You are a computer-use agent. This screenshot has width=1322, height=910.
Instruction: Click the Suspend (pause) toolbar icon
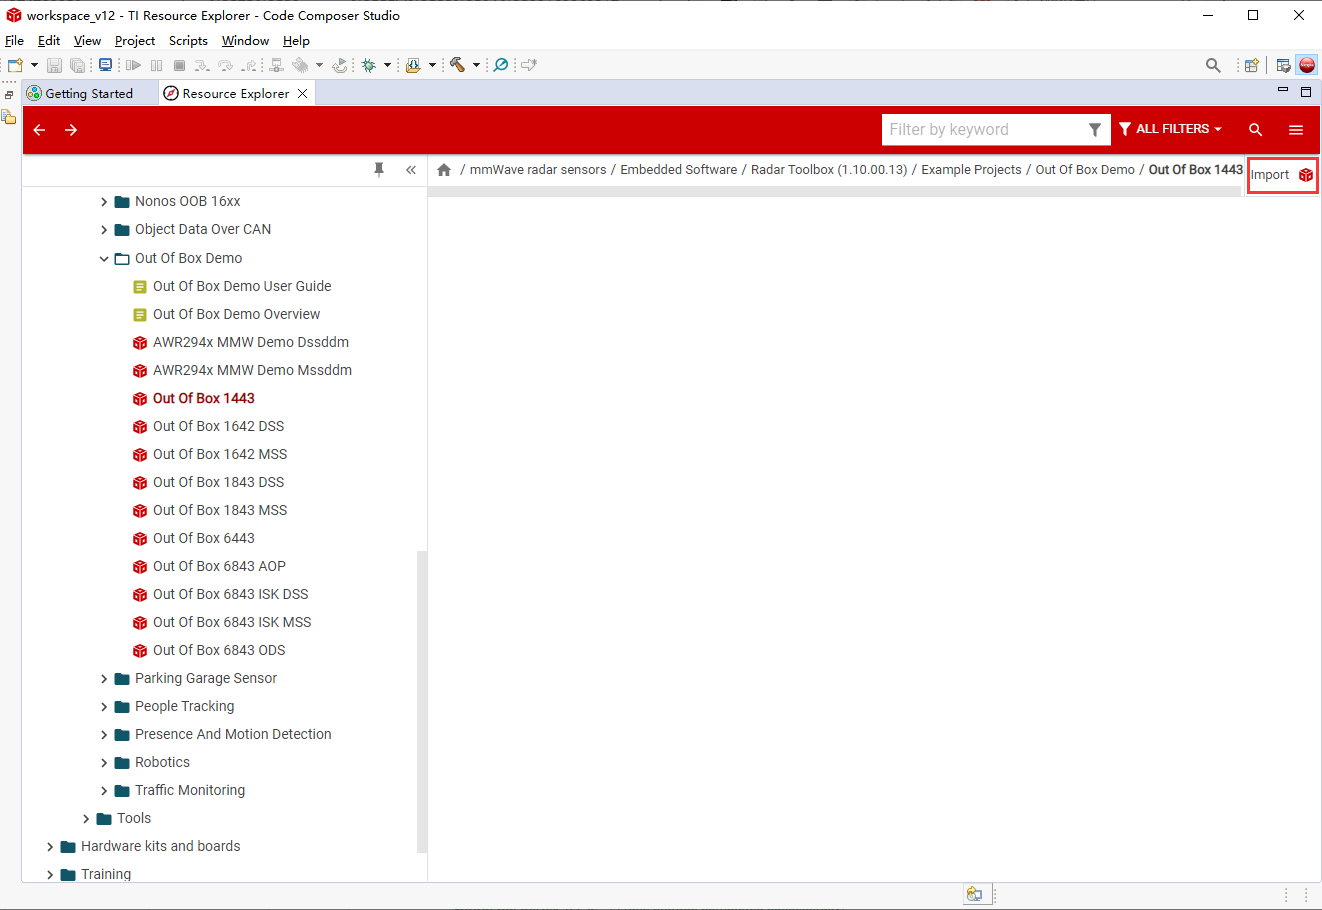[x=157, y=65]
